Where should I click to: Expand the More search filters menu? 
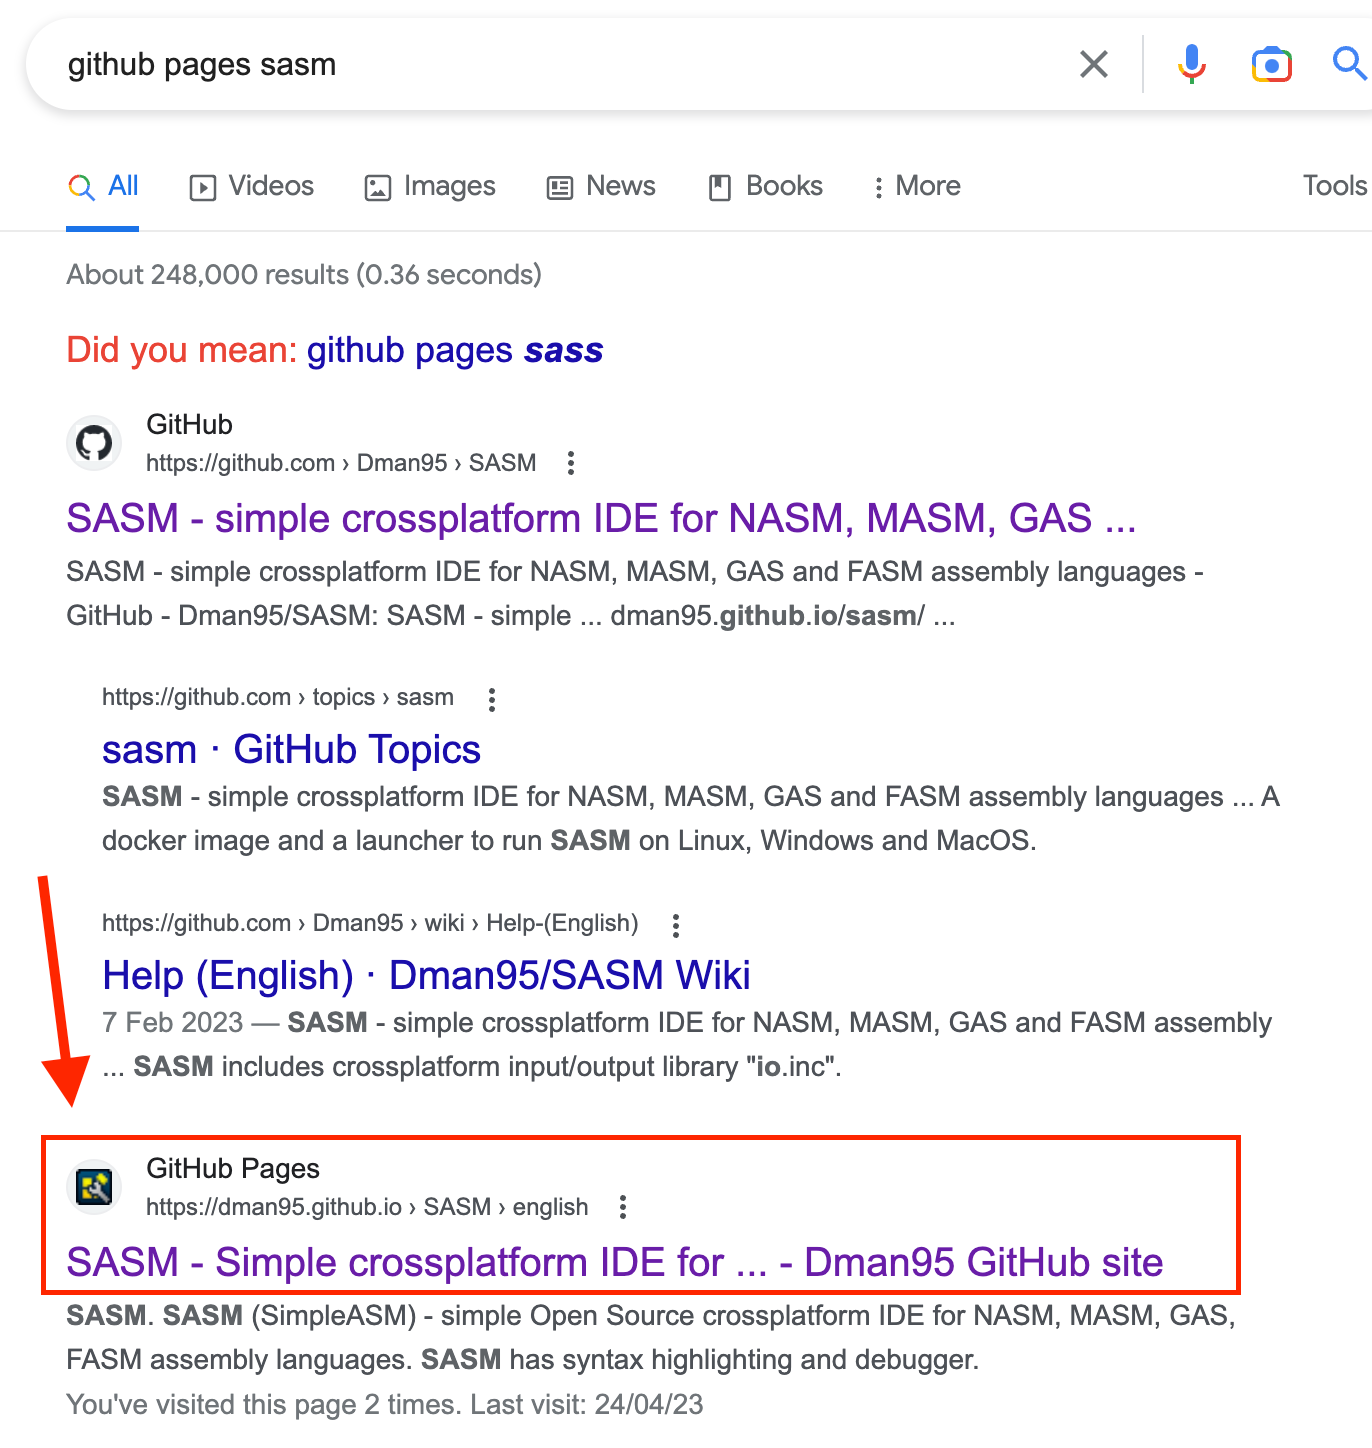[x=916, y=187]
